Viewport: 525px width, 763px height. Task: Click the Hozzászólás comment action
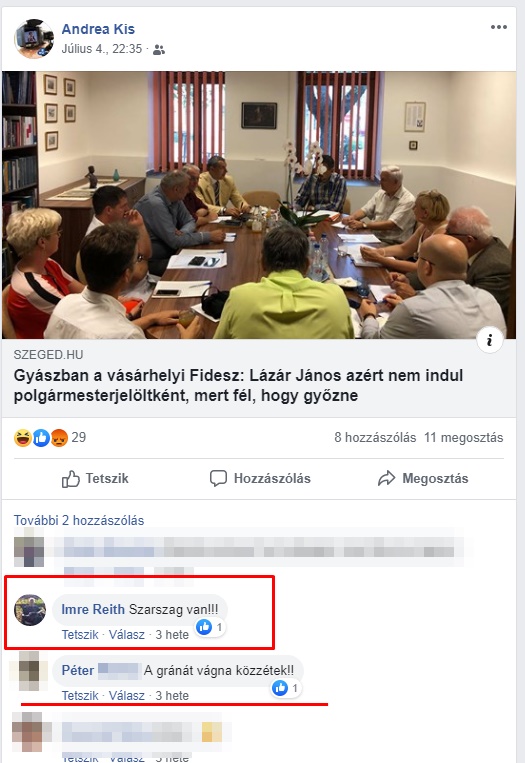point(260,479)
